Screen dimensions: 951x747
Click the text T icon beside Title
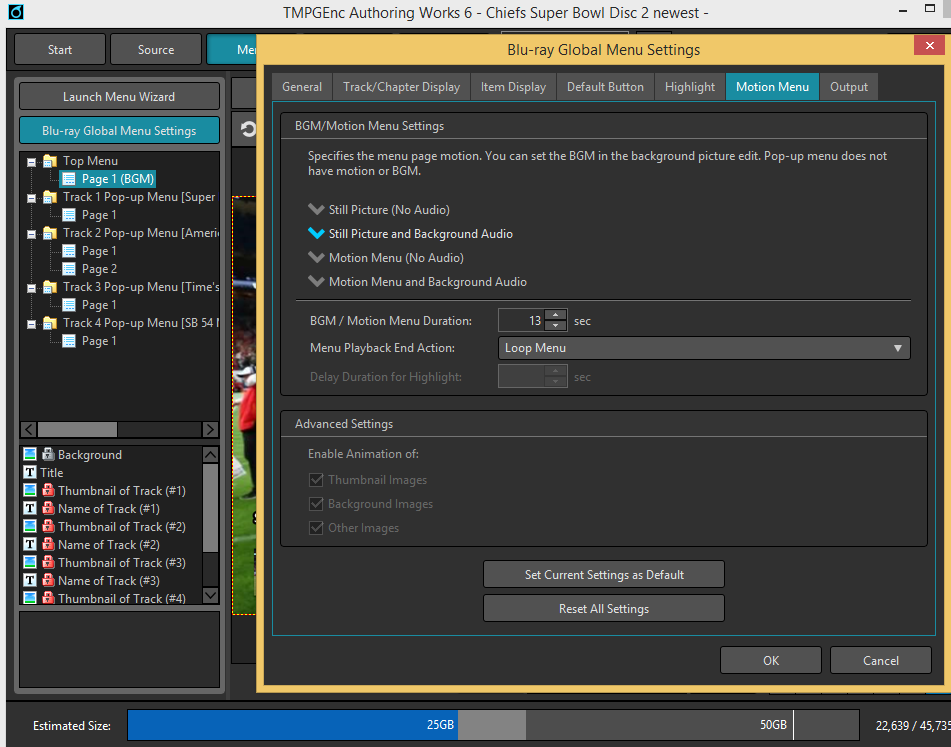pos(30,472)
